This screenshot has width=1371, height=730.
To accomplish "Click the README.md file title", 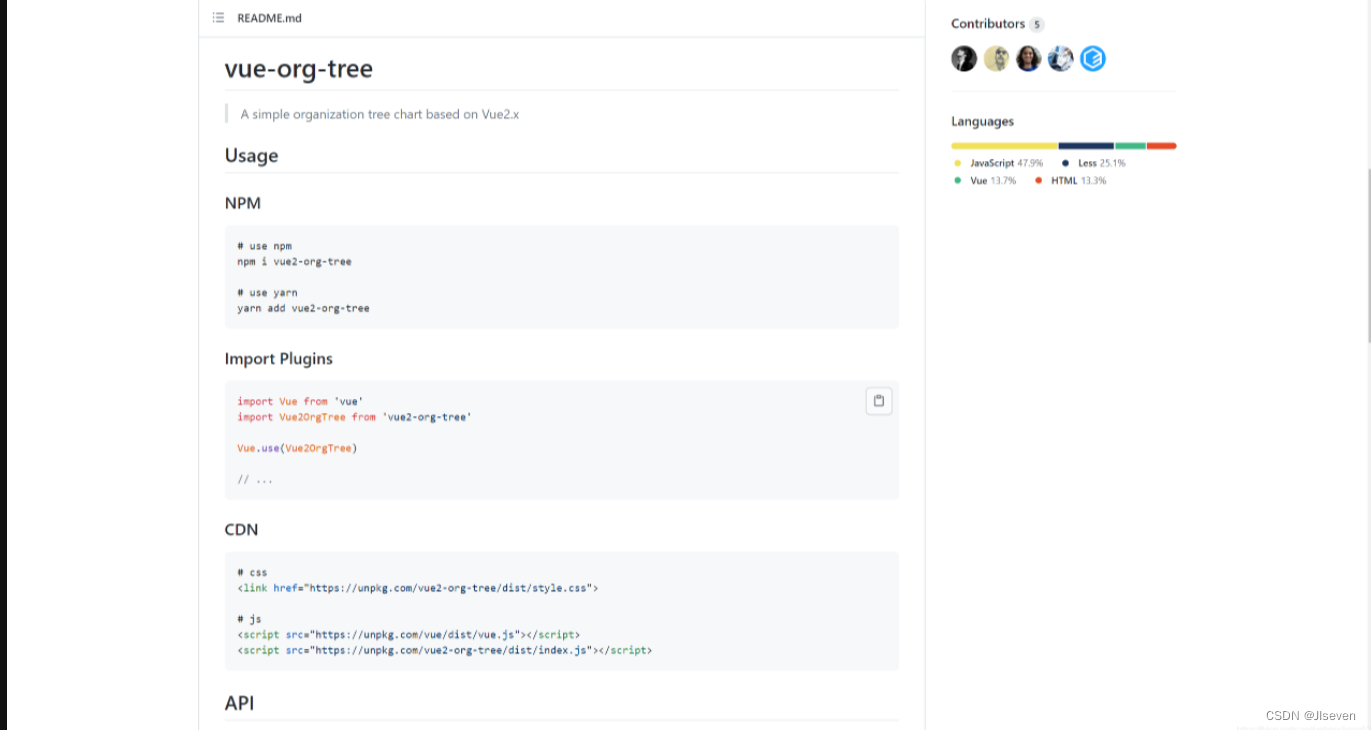I will (x=269, y=18).
